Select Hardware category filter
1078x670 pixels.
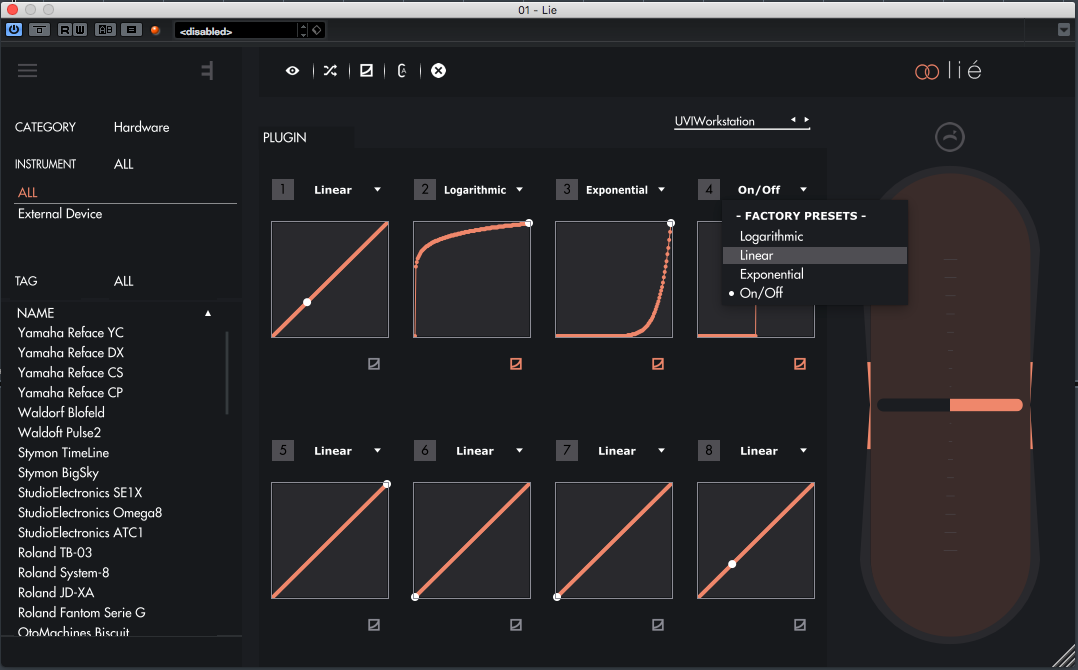[142, 127]
